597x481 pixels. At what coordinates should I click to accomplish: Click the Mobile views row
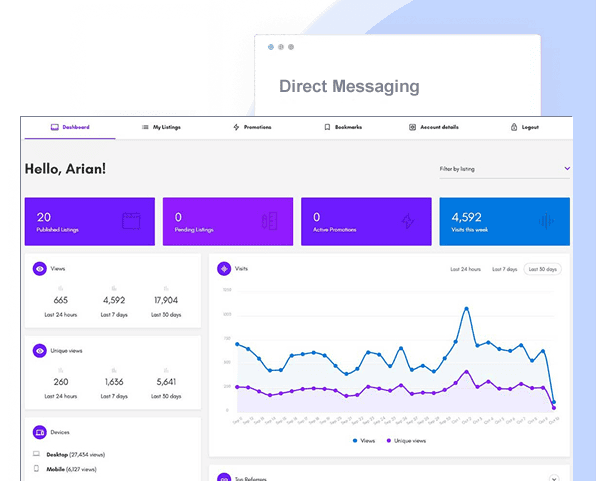65,469
